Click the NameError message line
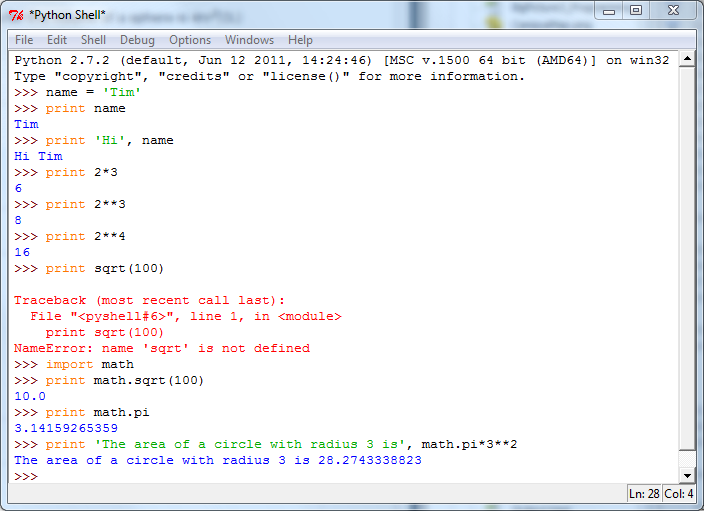Viewport: 704px width, 511px height. click(162, 348)
